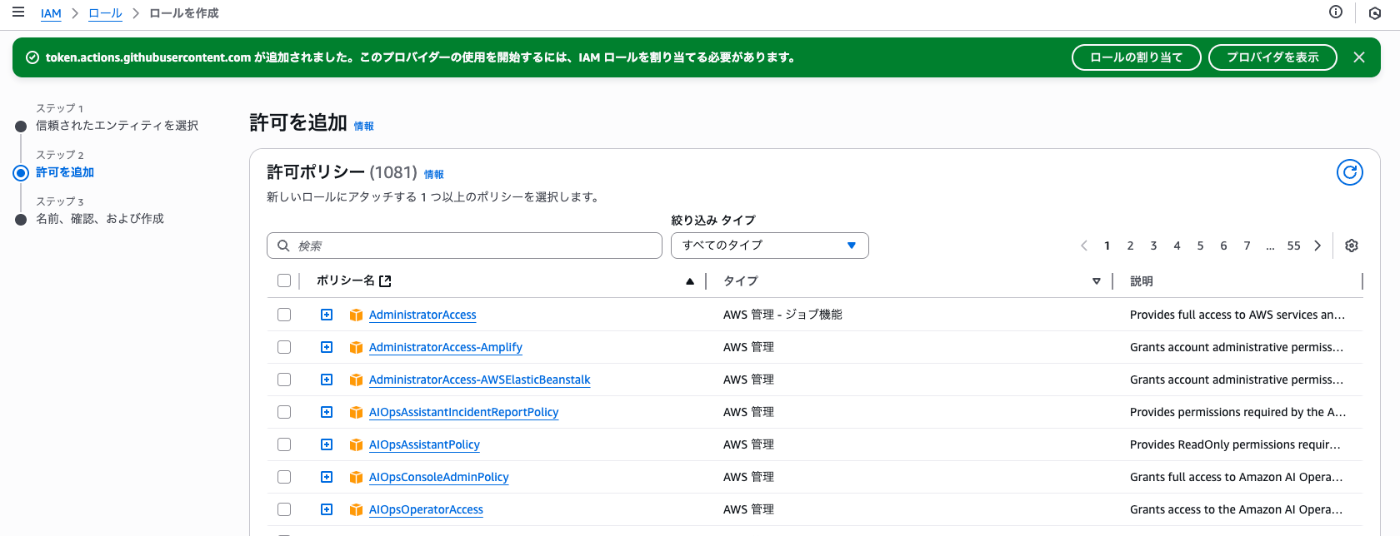The height and width of the screenshot is (536, 1400).
Task: Expand the AIOpsConsoleAdminPolicy details
Action: pos(326,478)
